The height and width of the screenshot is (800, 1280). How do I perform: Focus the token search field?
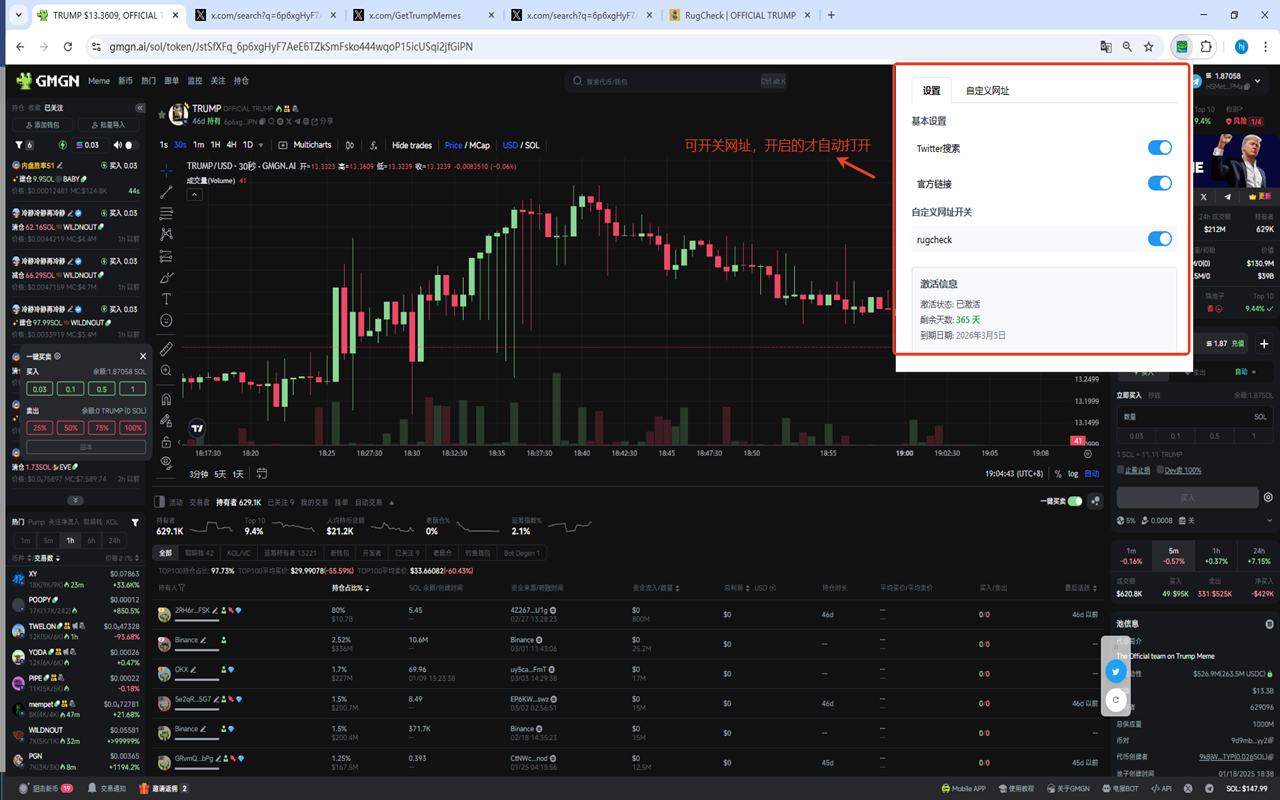click(x=677, y=81)
